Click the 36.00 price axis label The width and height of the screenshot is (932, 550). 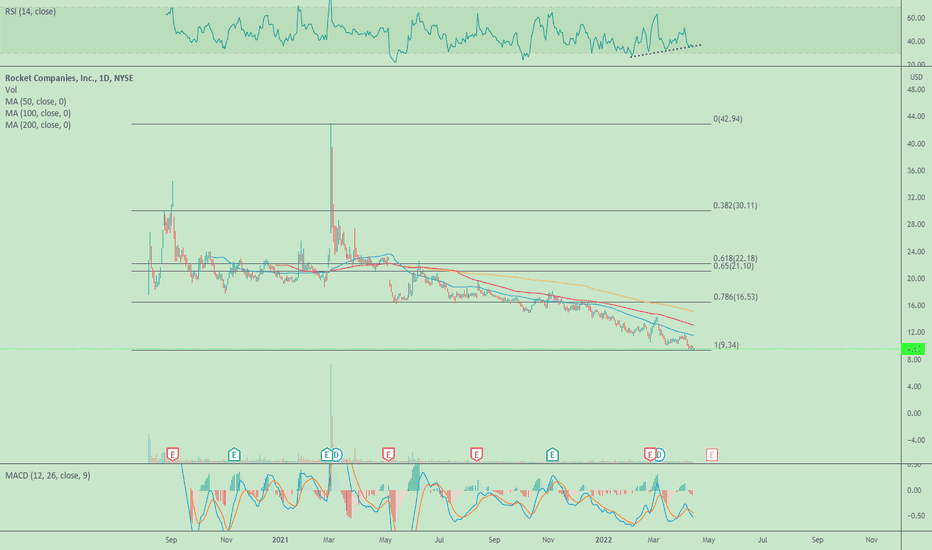(916, 171)
